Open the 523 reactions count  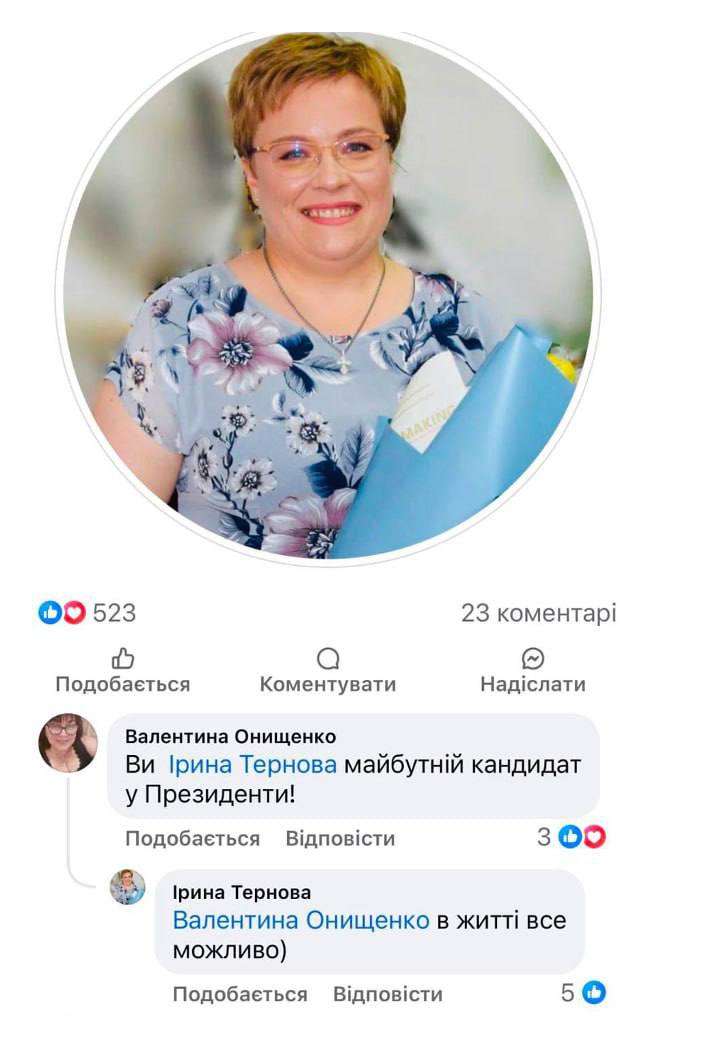click(x=114, y=613)
